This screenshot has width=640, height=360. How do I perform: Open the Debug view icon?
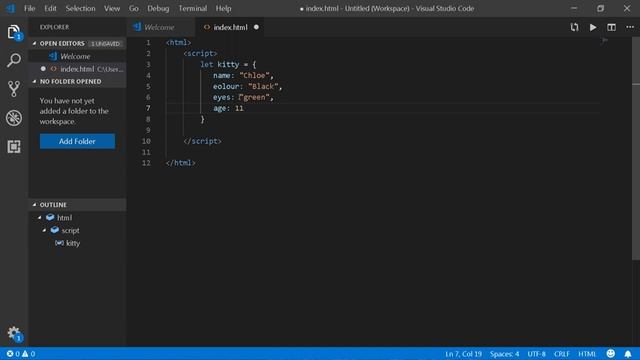coord(14,118)
